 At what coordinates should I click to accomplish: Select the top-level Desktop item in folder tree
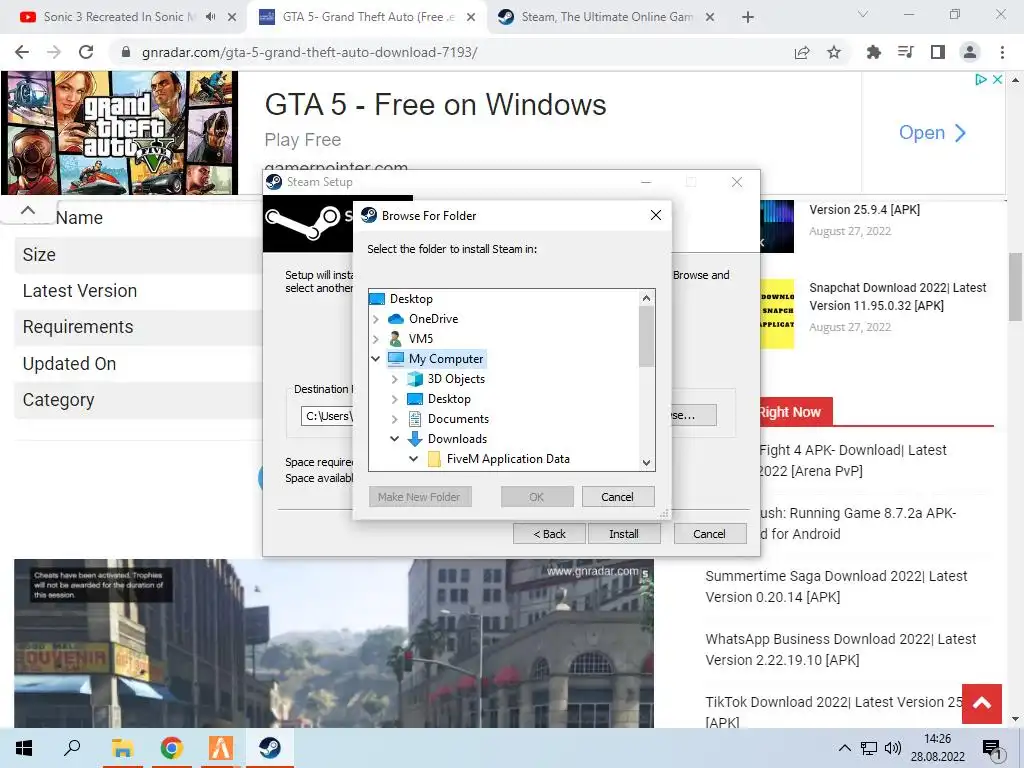tap(411, 299)
